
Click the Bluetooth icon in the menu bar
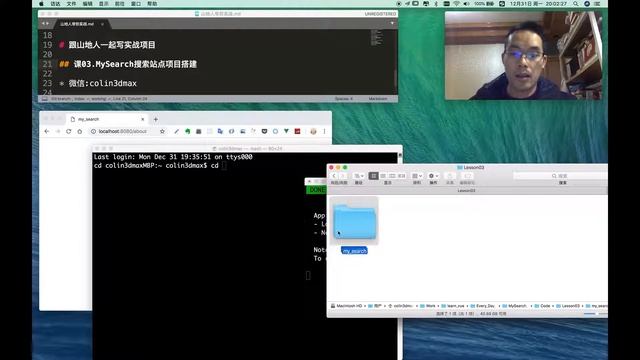(436, 4)
